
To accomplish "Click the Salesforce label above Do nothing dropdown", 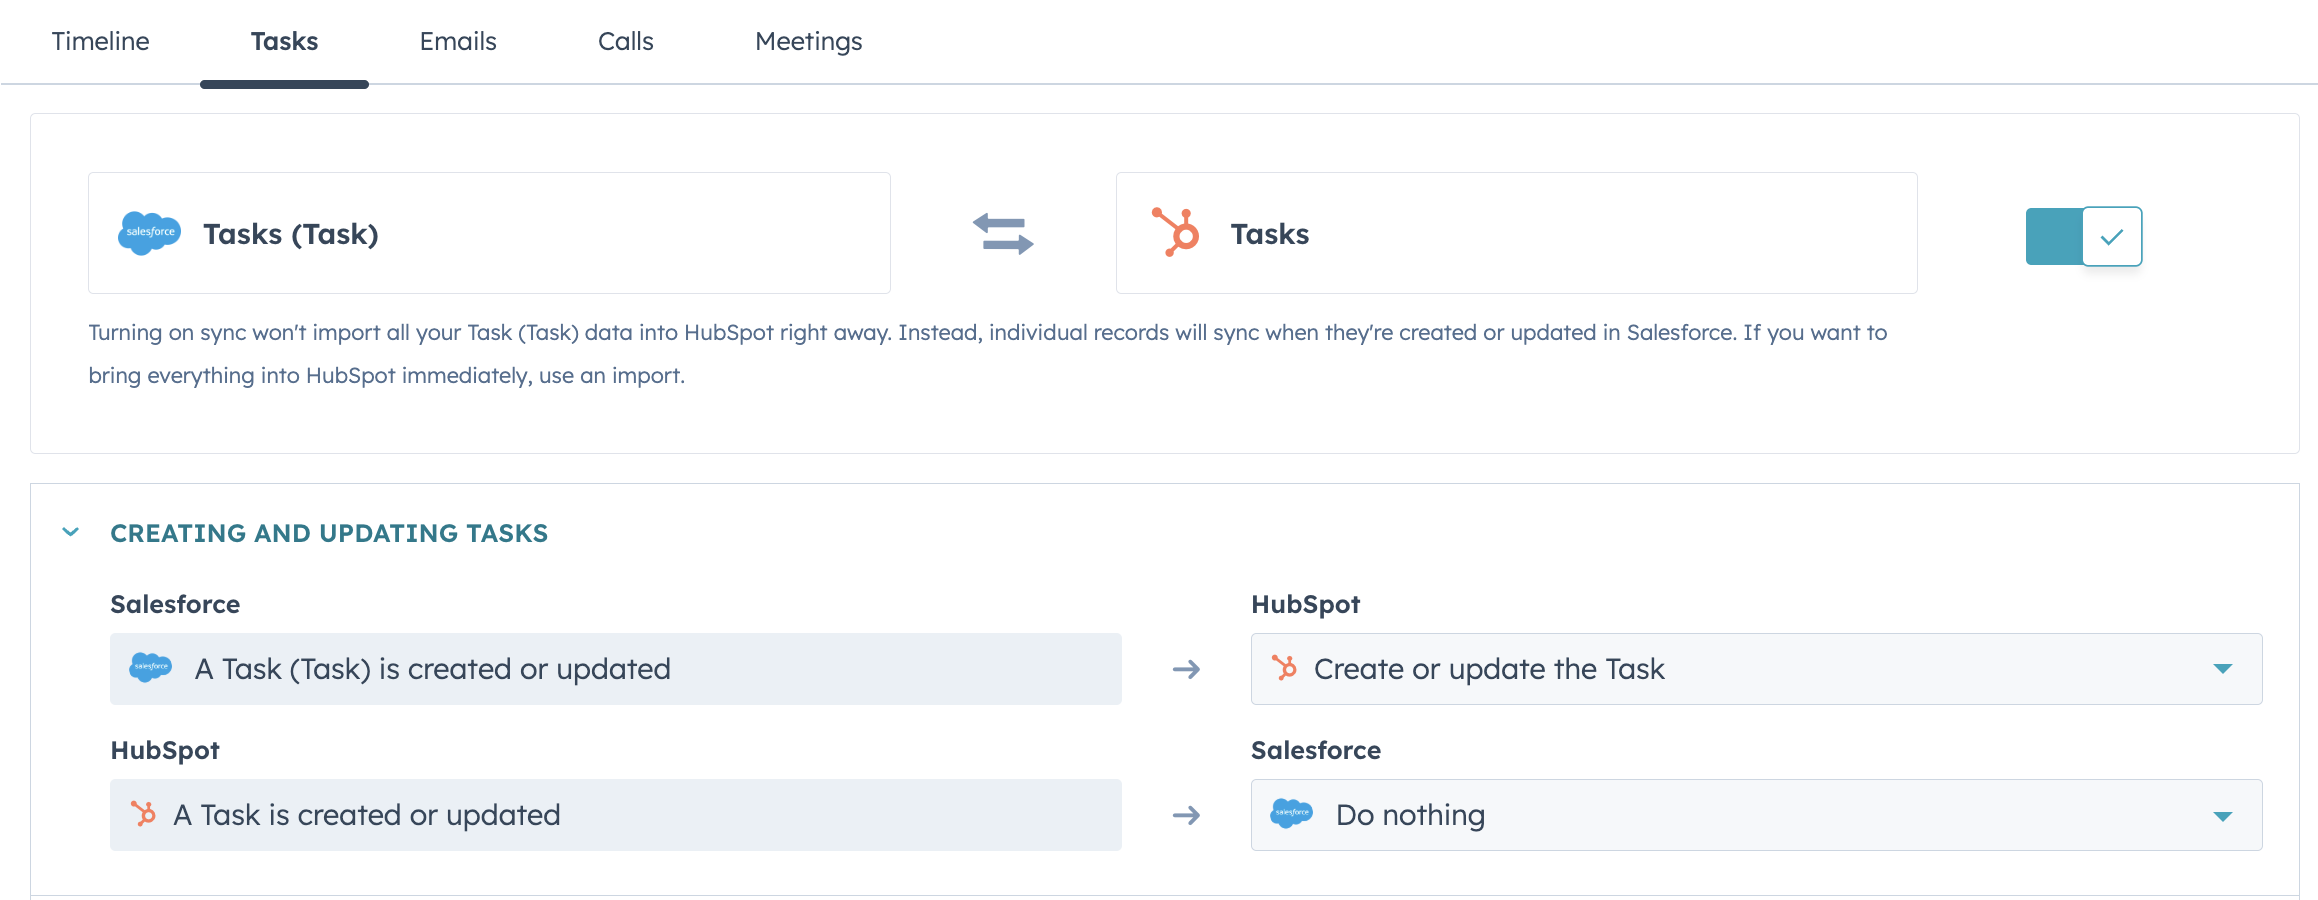I will [1316, 750].
